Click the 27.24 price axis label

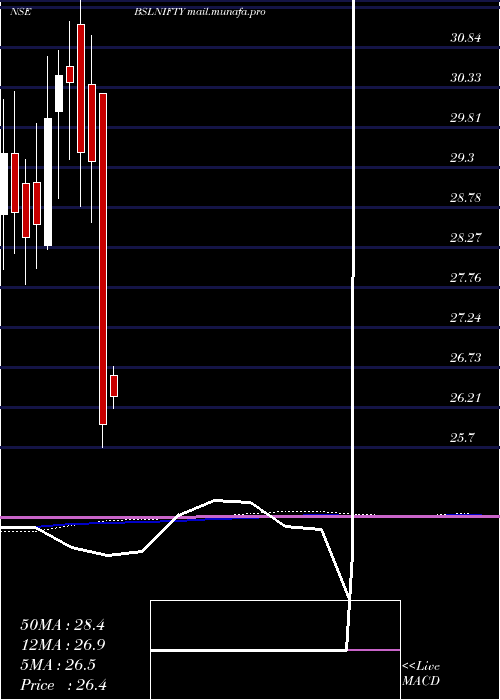coord(466,318)
